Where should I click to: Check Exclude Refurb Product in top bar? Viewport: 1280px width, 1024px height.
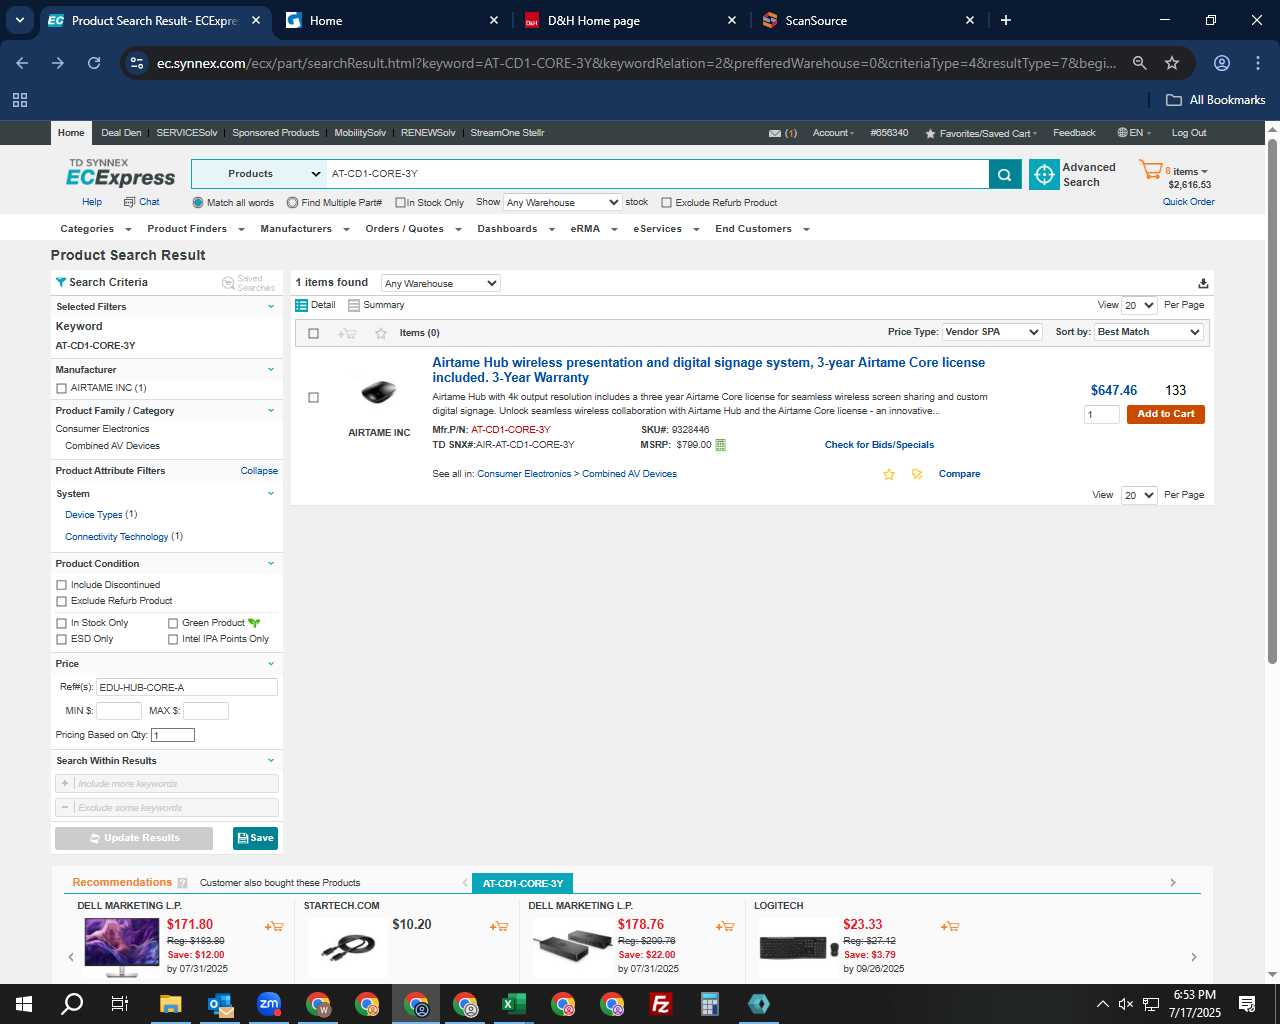(666, 202)
